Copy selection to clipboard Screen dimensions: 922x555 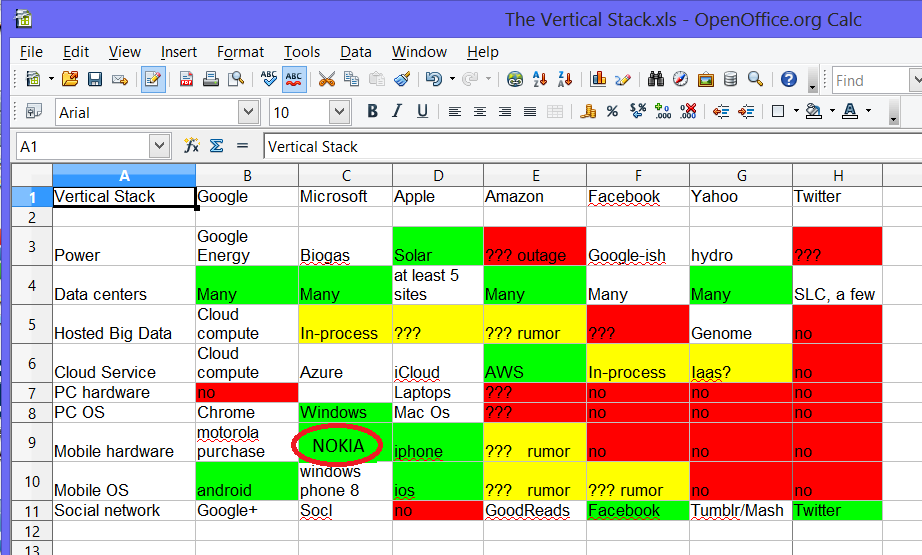pyautogui.click(x=352, y=79)
